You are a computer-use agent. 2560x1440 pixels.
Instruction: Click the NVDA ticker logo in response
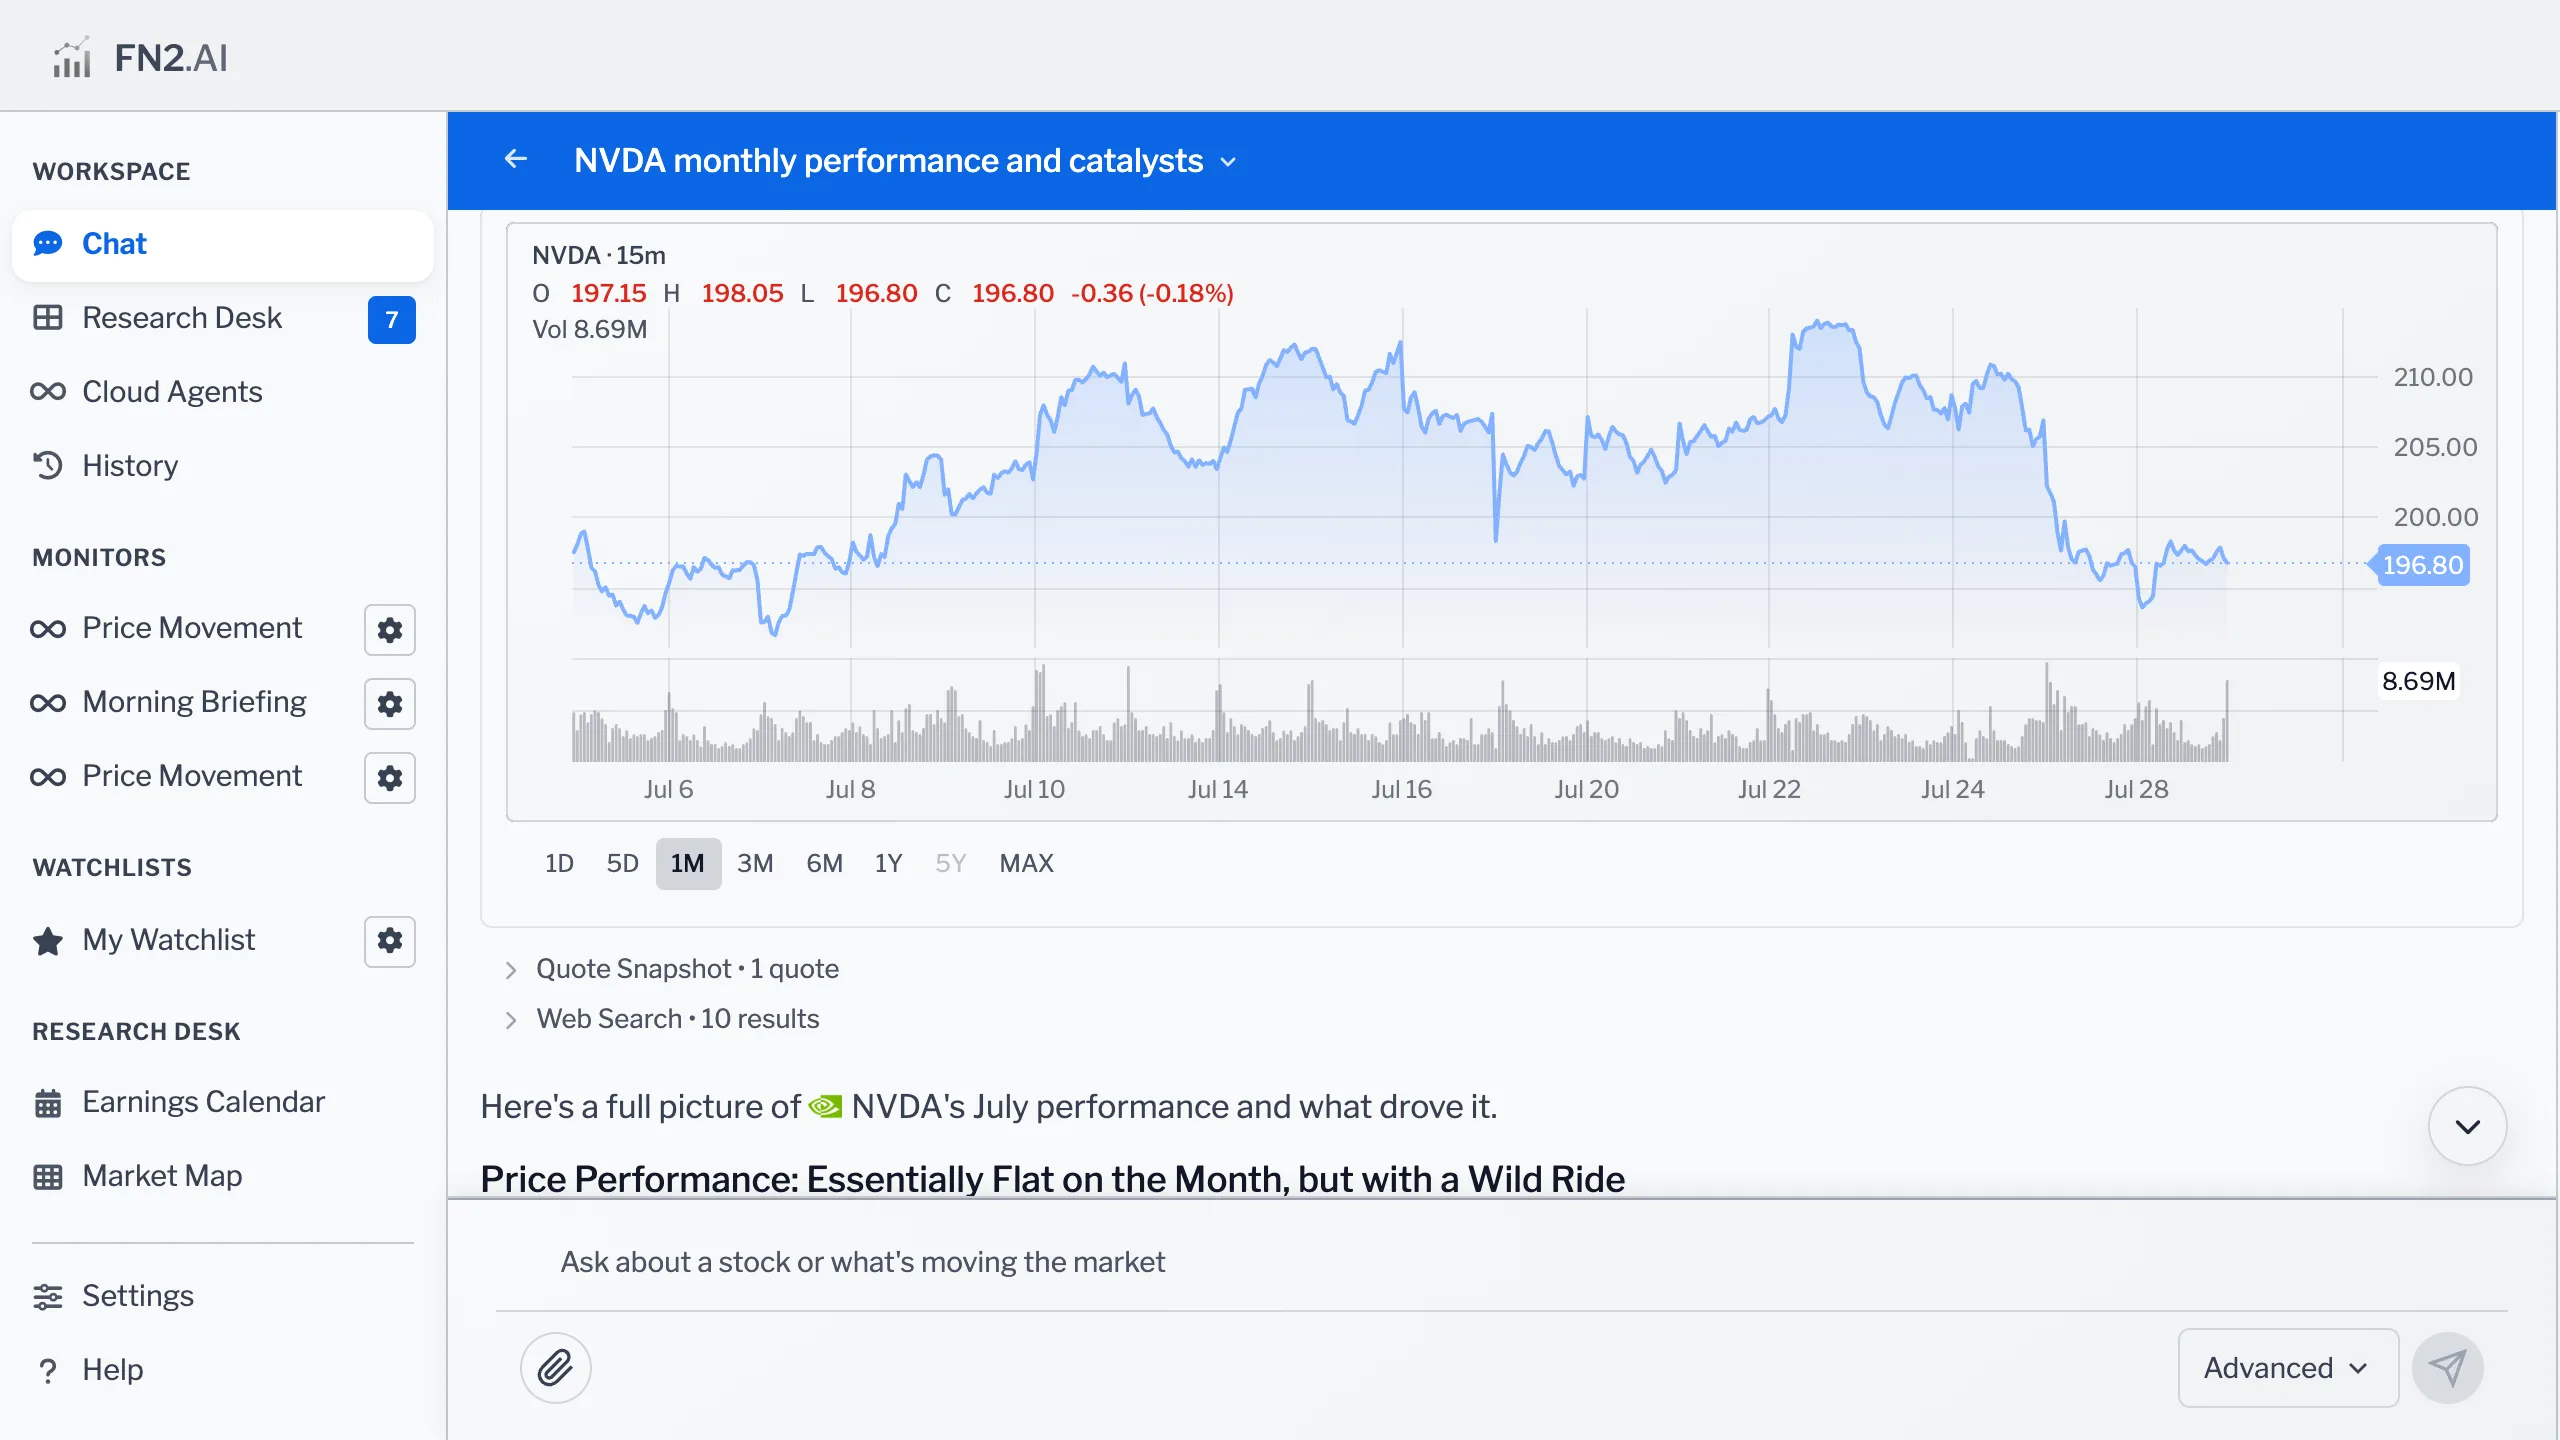tap(825, 1107)
